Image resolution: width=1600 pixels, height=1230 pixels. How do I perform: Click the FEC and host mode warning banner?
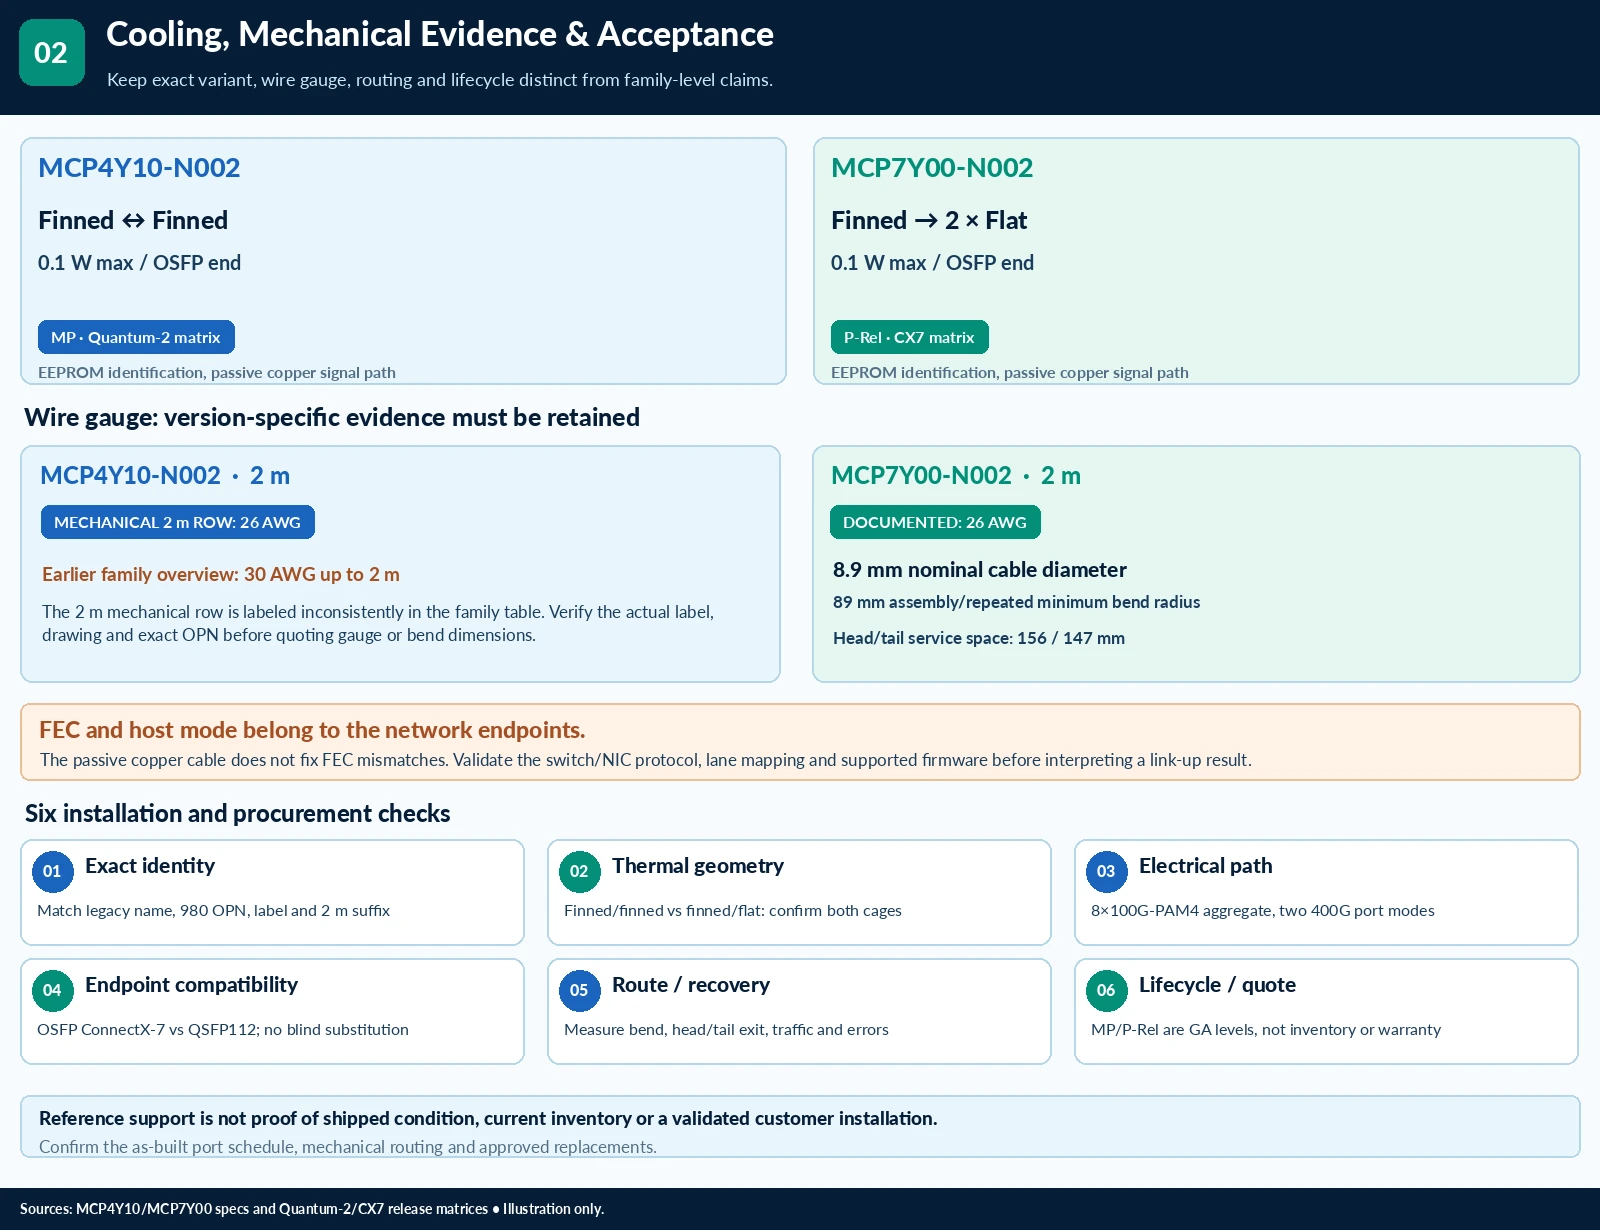tap(800, 742)
